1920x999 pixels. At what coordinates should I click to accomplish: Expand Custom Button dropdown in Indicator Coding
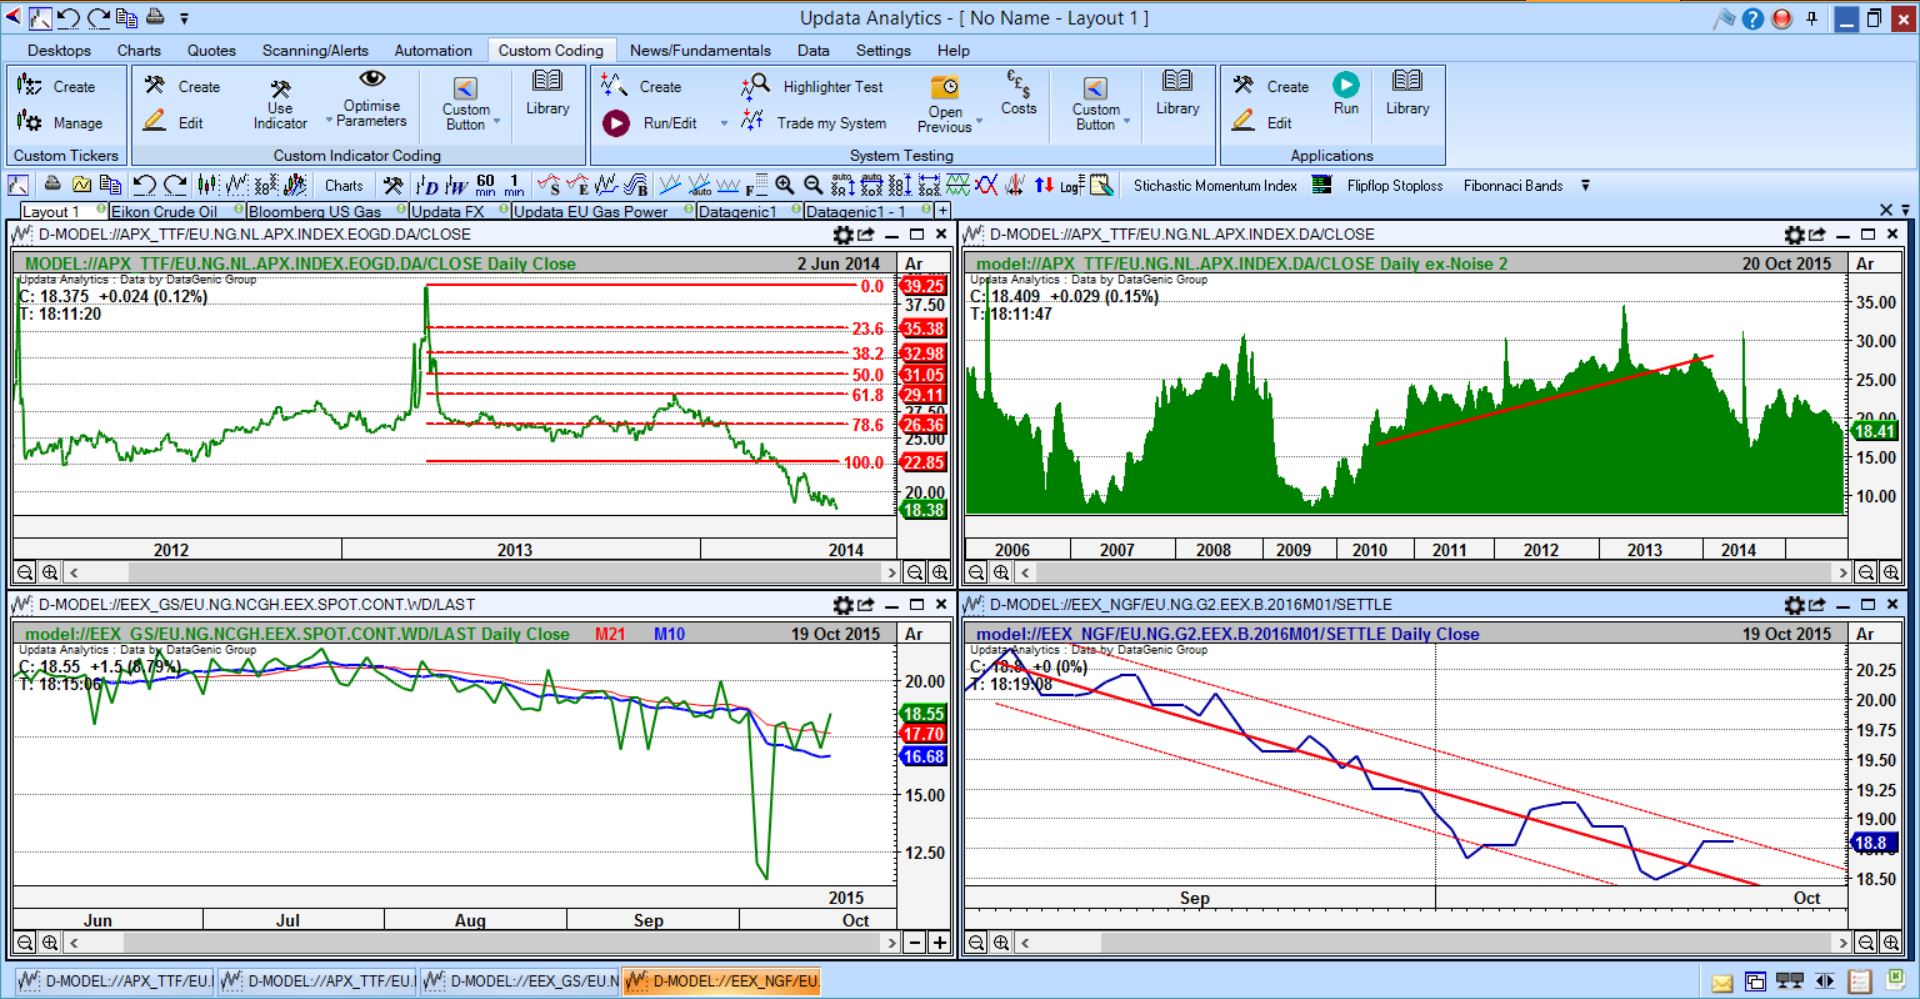[x=497, y=122]
